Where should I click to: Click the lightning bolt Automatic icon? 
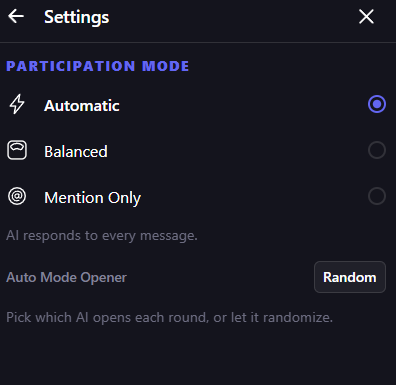17,104
